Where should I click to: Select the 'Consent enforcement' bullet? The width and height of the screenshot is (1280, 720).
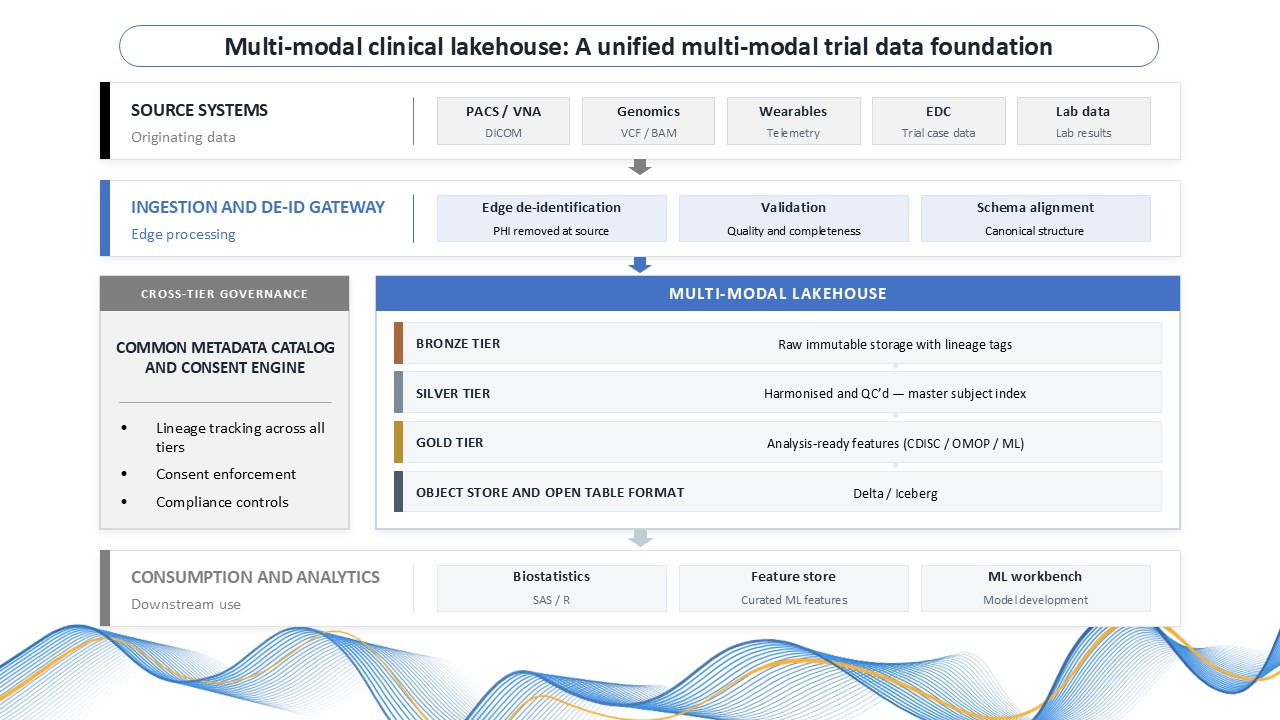tap(226, 474)
